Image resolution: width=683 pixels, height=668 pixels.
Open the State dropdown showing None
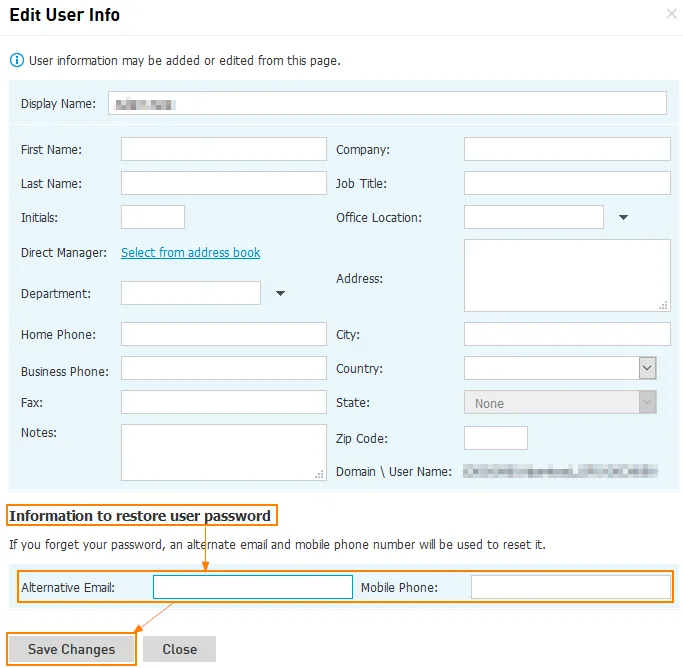click(560, 402)
